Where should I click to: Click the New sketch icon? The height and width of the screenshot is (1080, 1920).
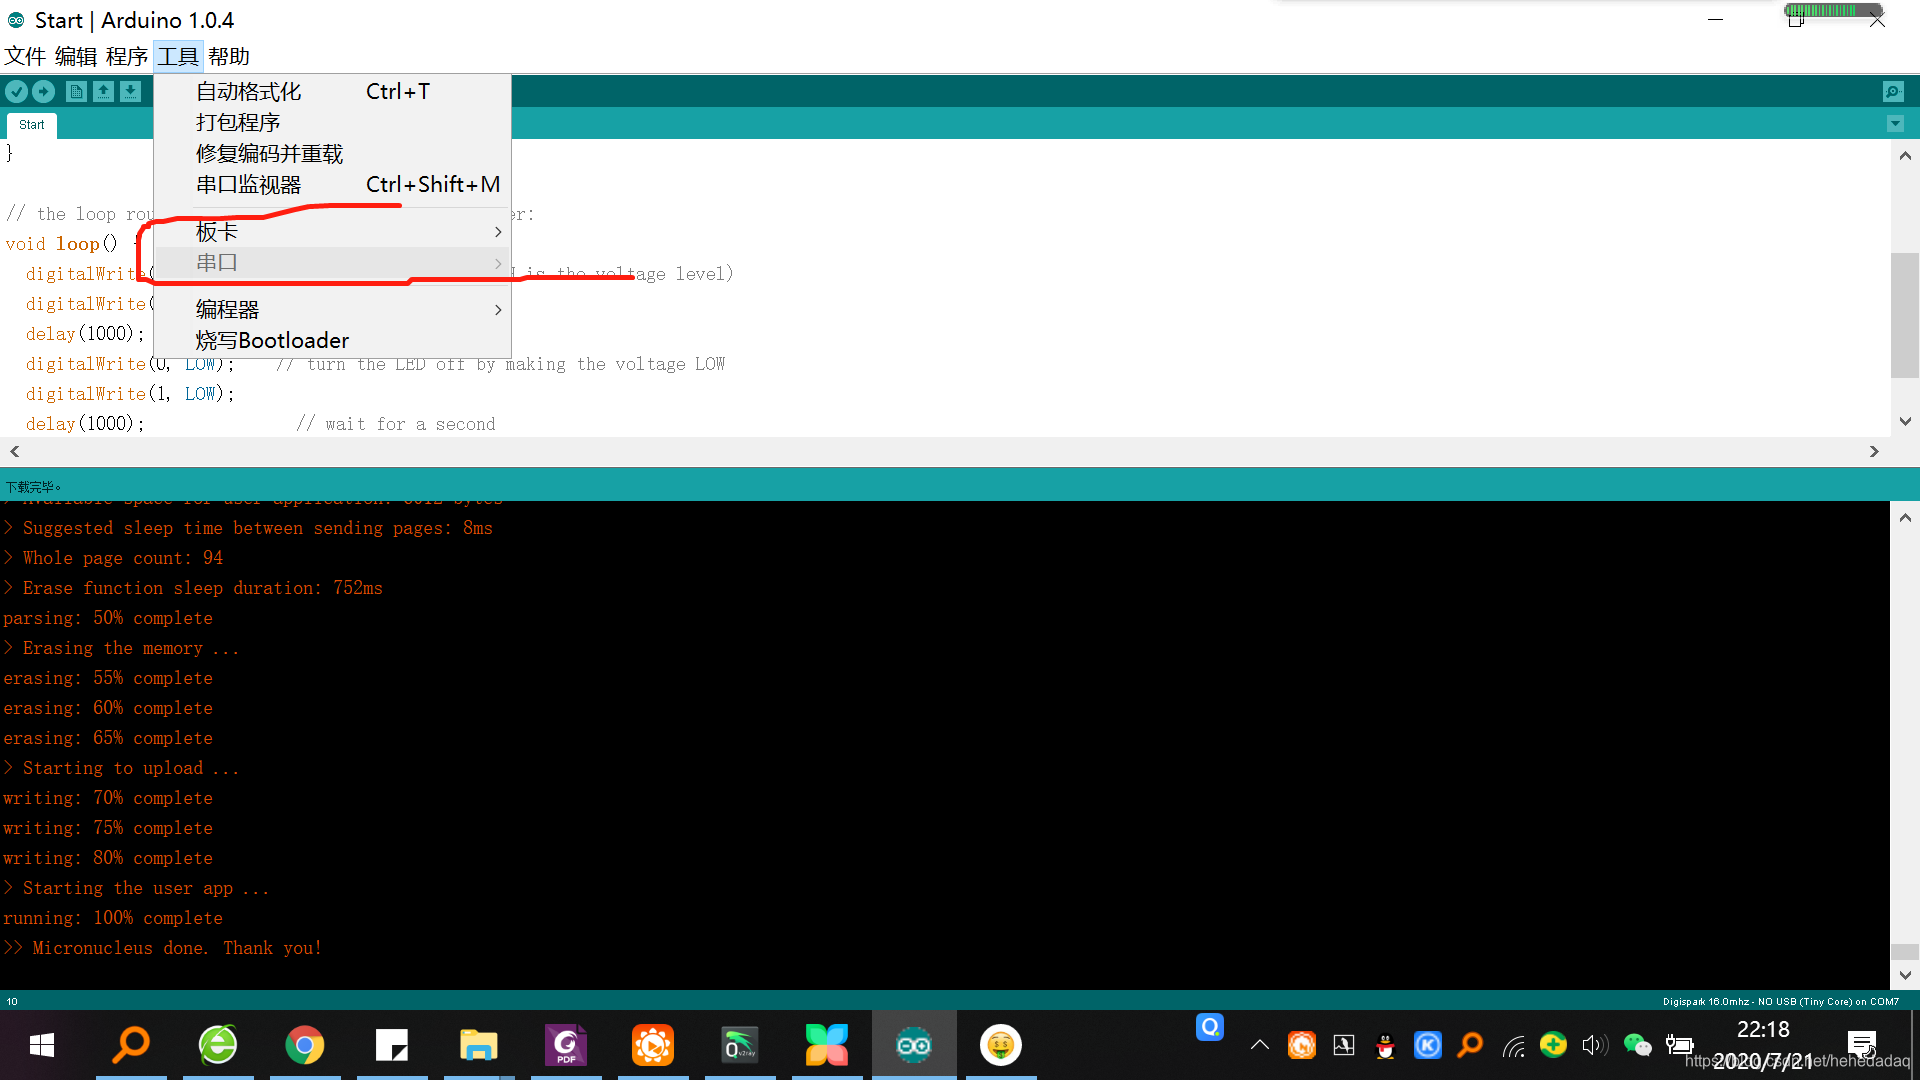pos(76,92)
